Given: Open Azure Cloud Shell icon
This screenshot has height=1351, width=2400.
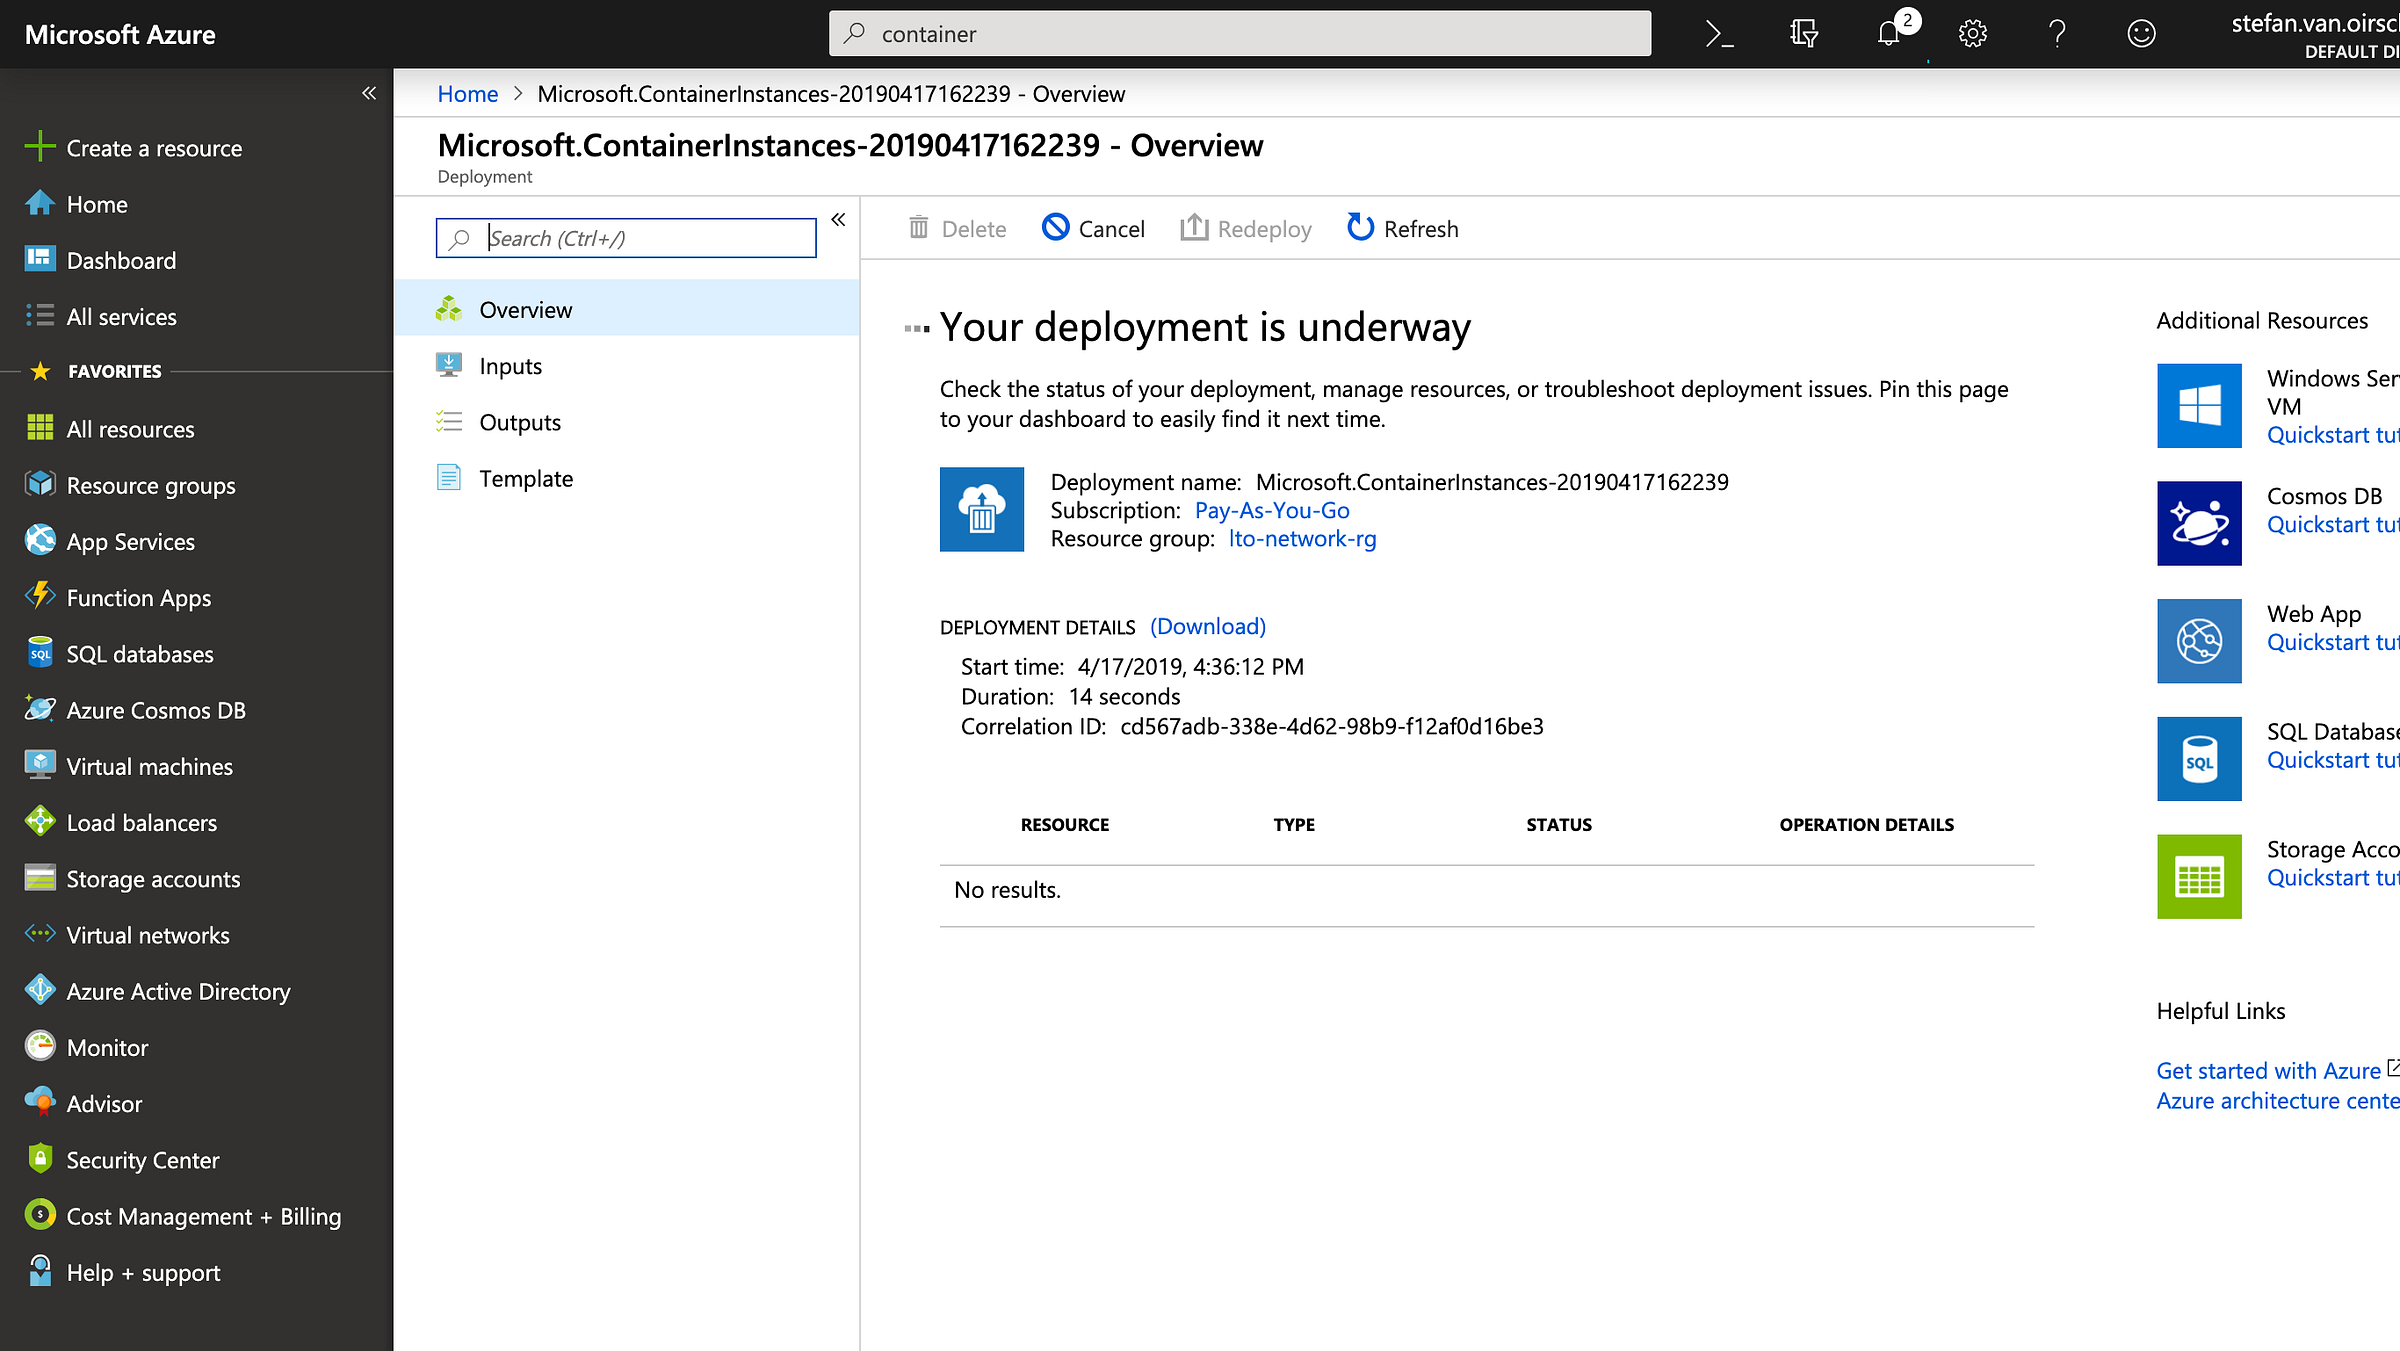Looking at the screenshot, I should 1719,34.
